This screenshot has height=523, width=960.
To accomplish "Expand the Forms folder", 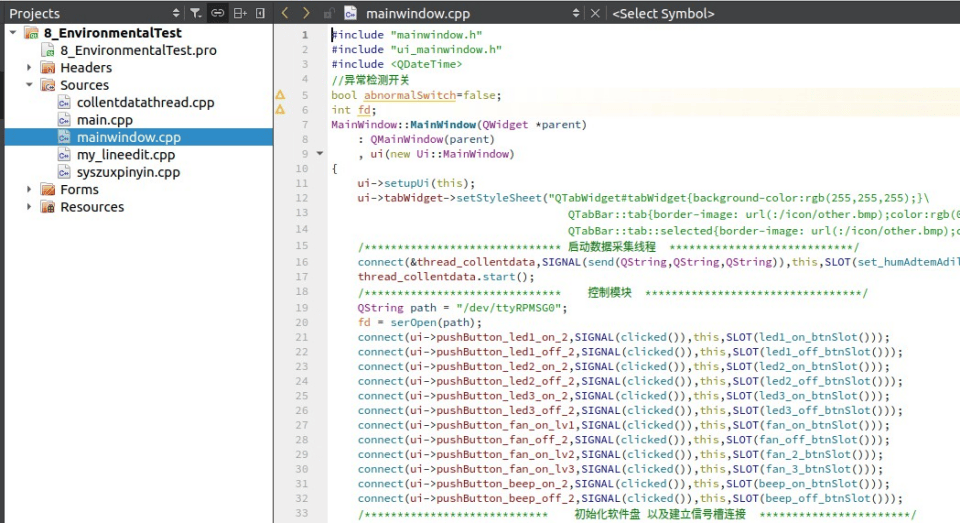I will [x=30, y=189].
